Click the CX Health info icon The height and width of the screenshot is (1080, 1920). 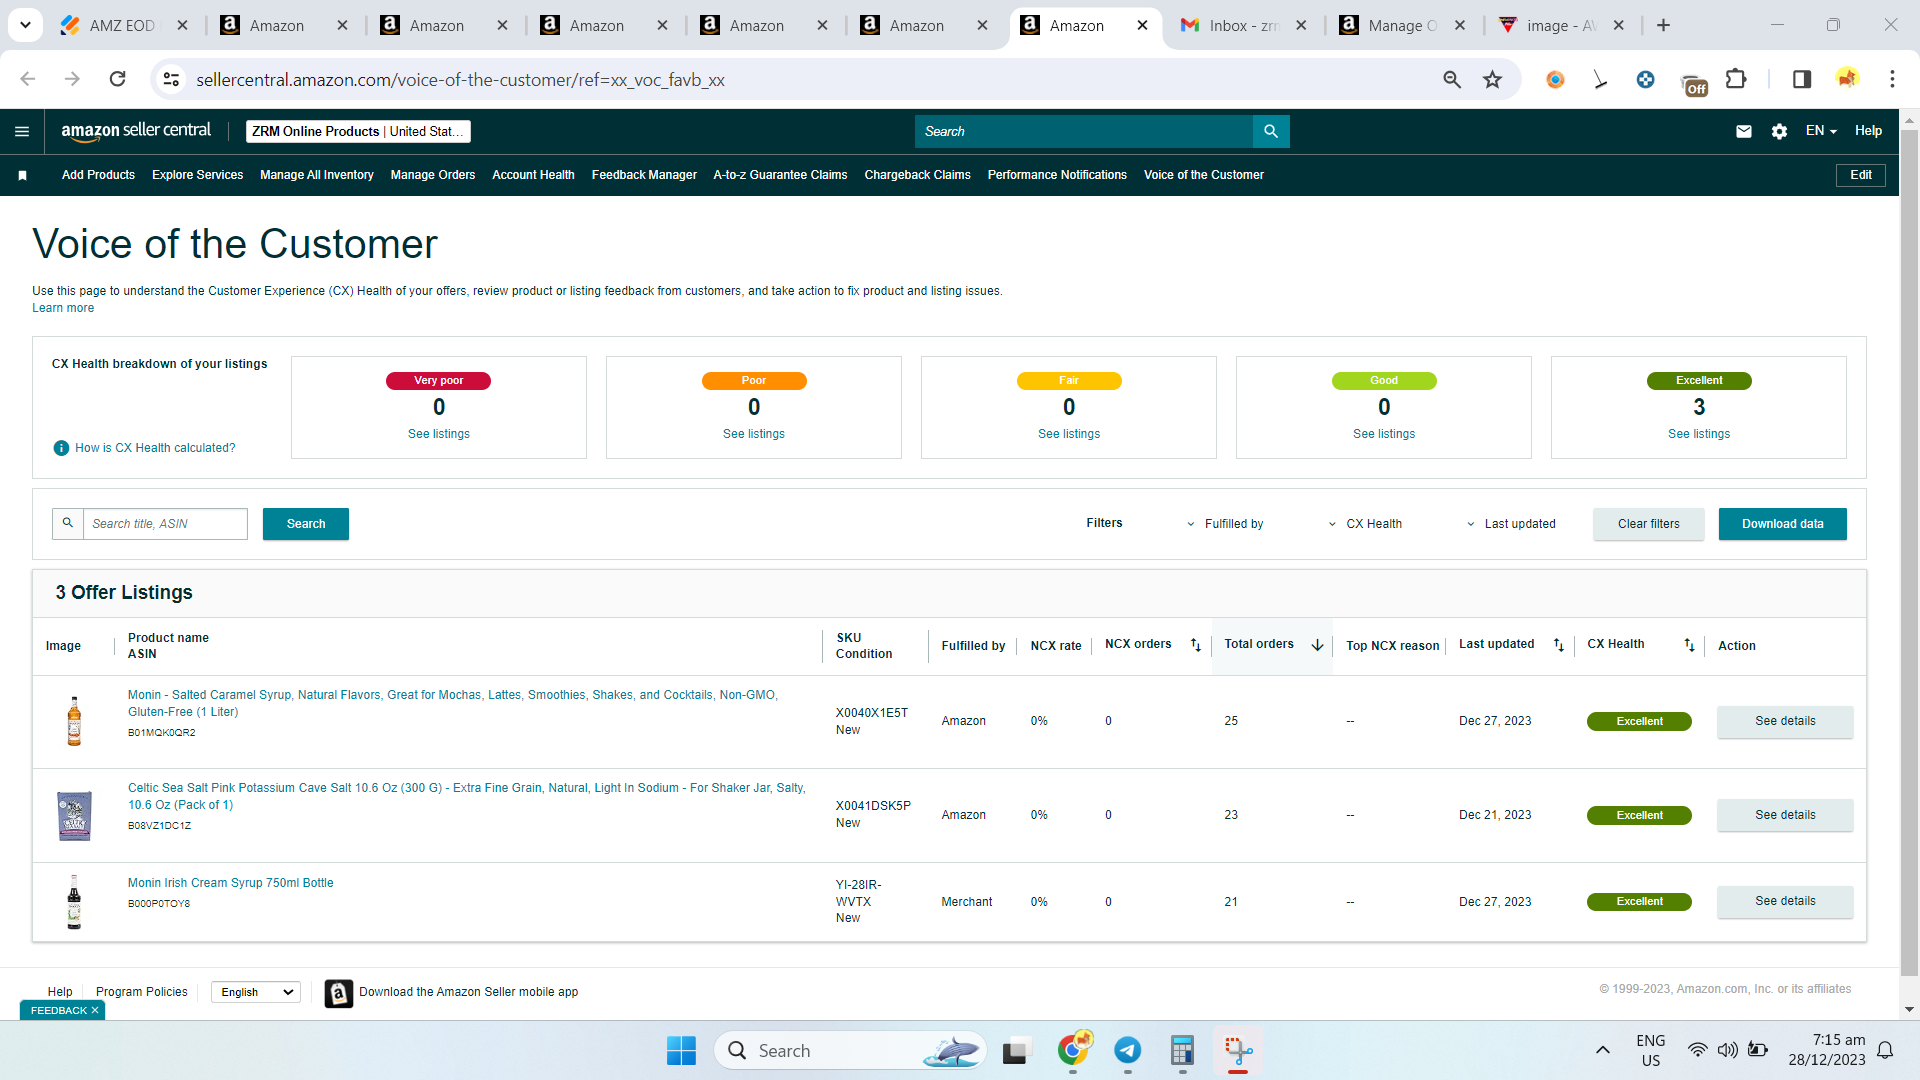click(x=61, y=448)
